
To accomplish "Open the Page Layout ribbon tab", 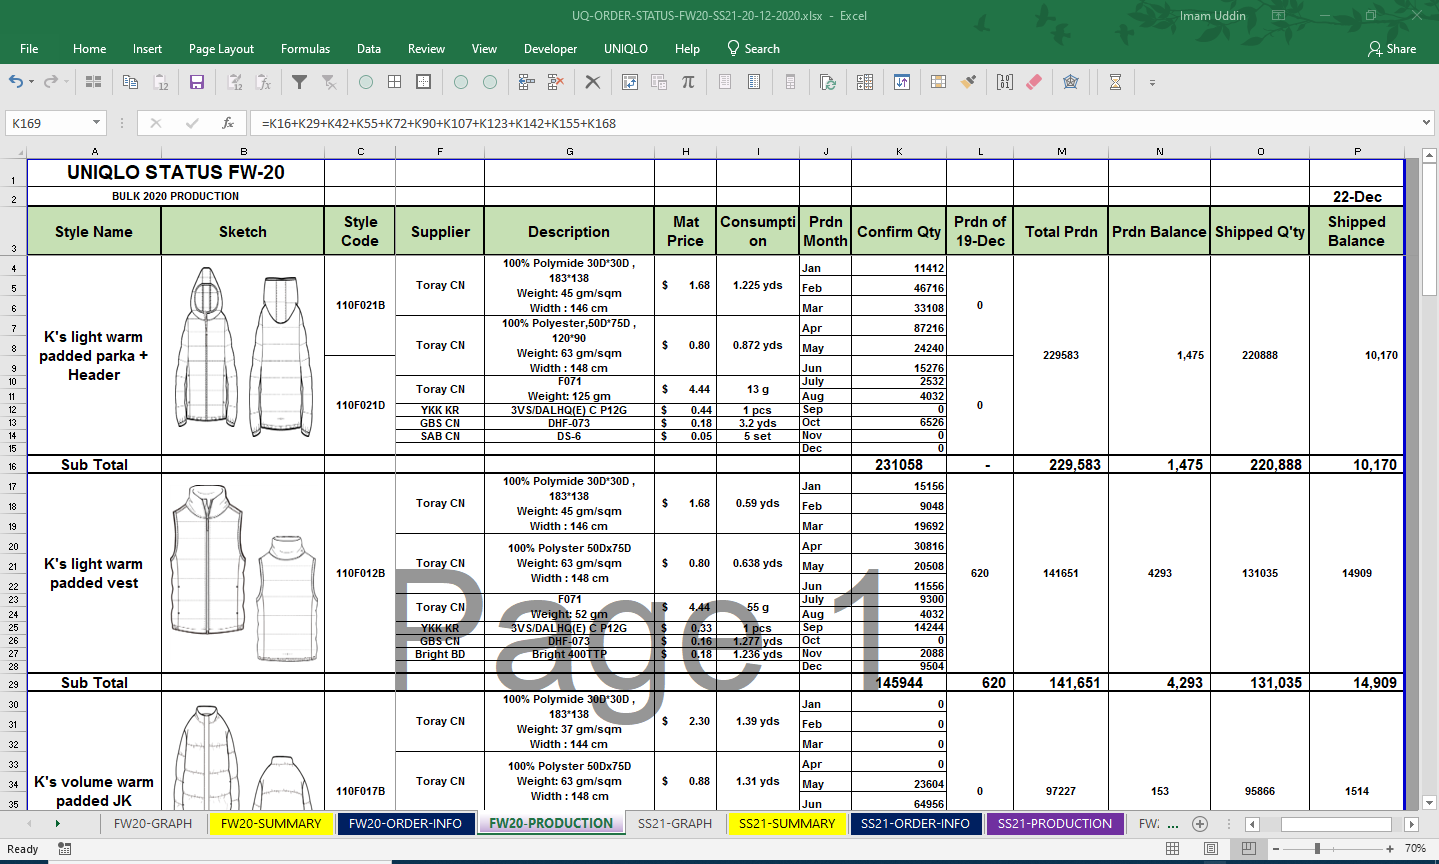I will pyautogui.click(x=221, y=48).
